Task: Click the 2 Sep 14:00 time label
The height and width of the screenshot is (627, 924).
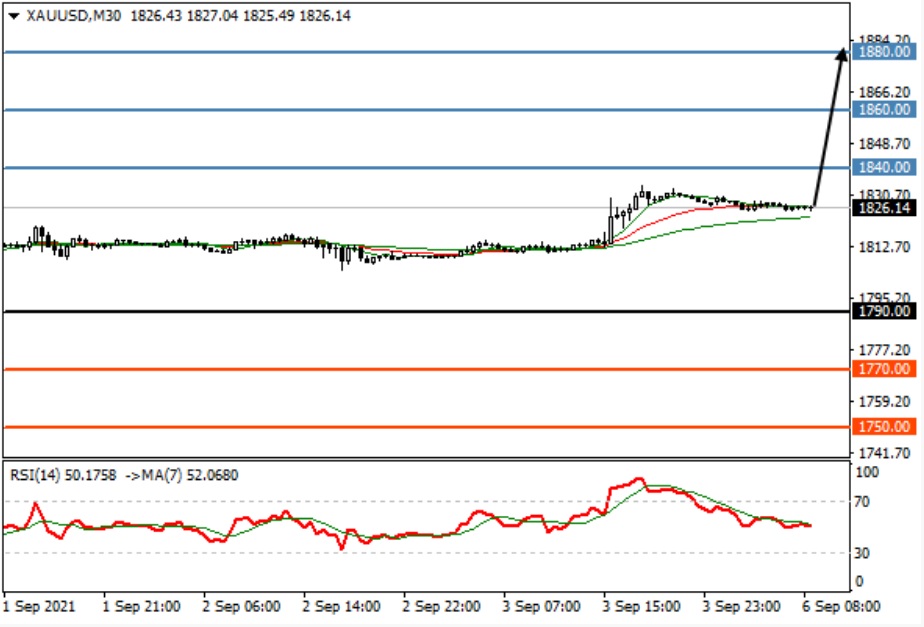Action: pyautogui.click(x=341, y=606)
